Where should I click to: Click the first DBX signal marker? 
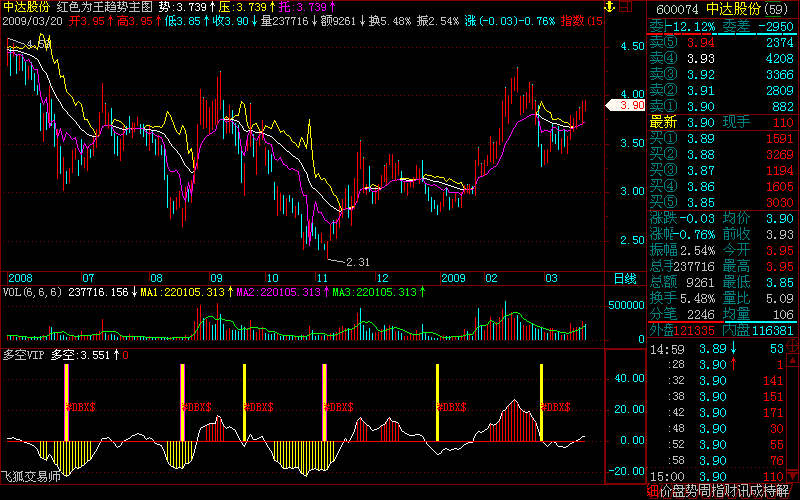pos(81,407)
